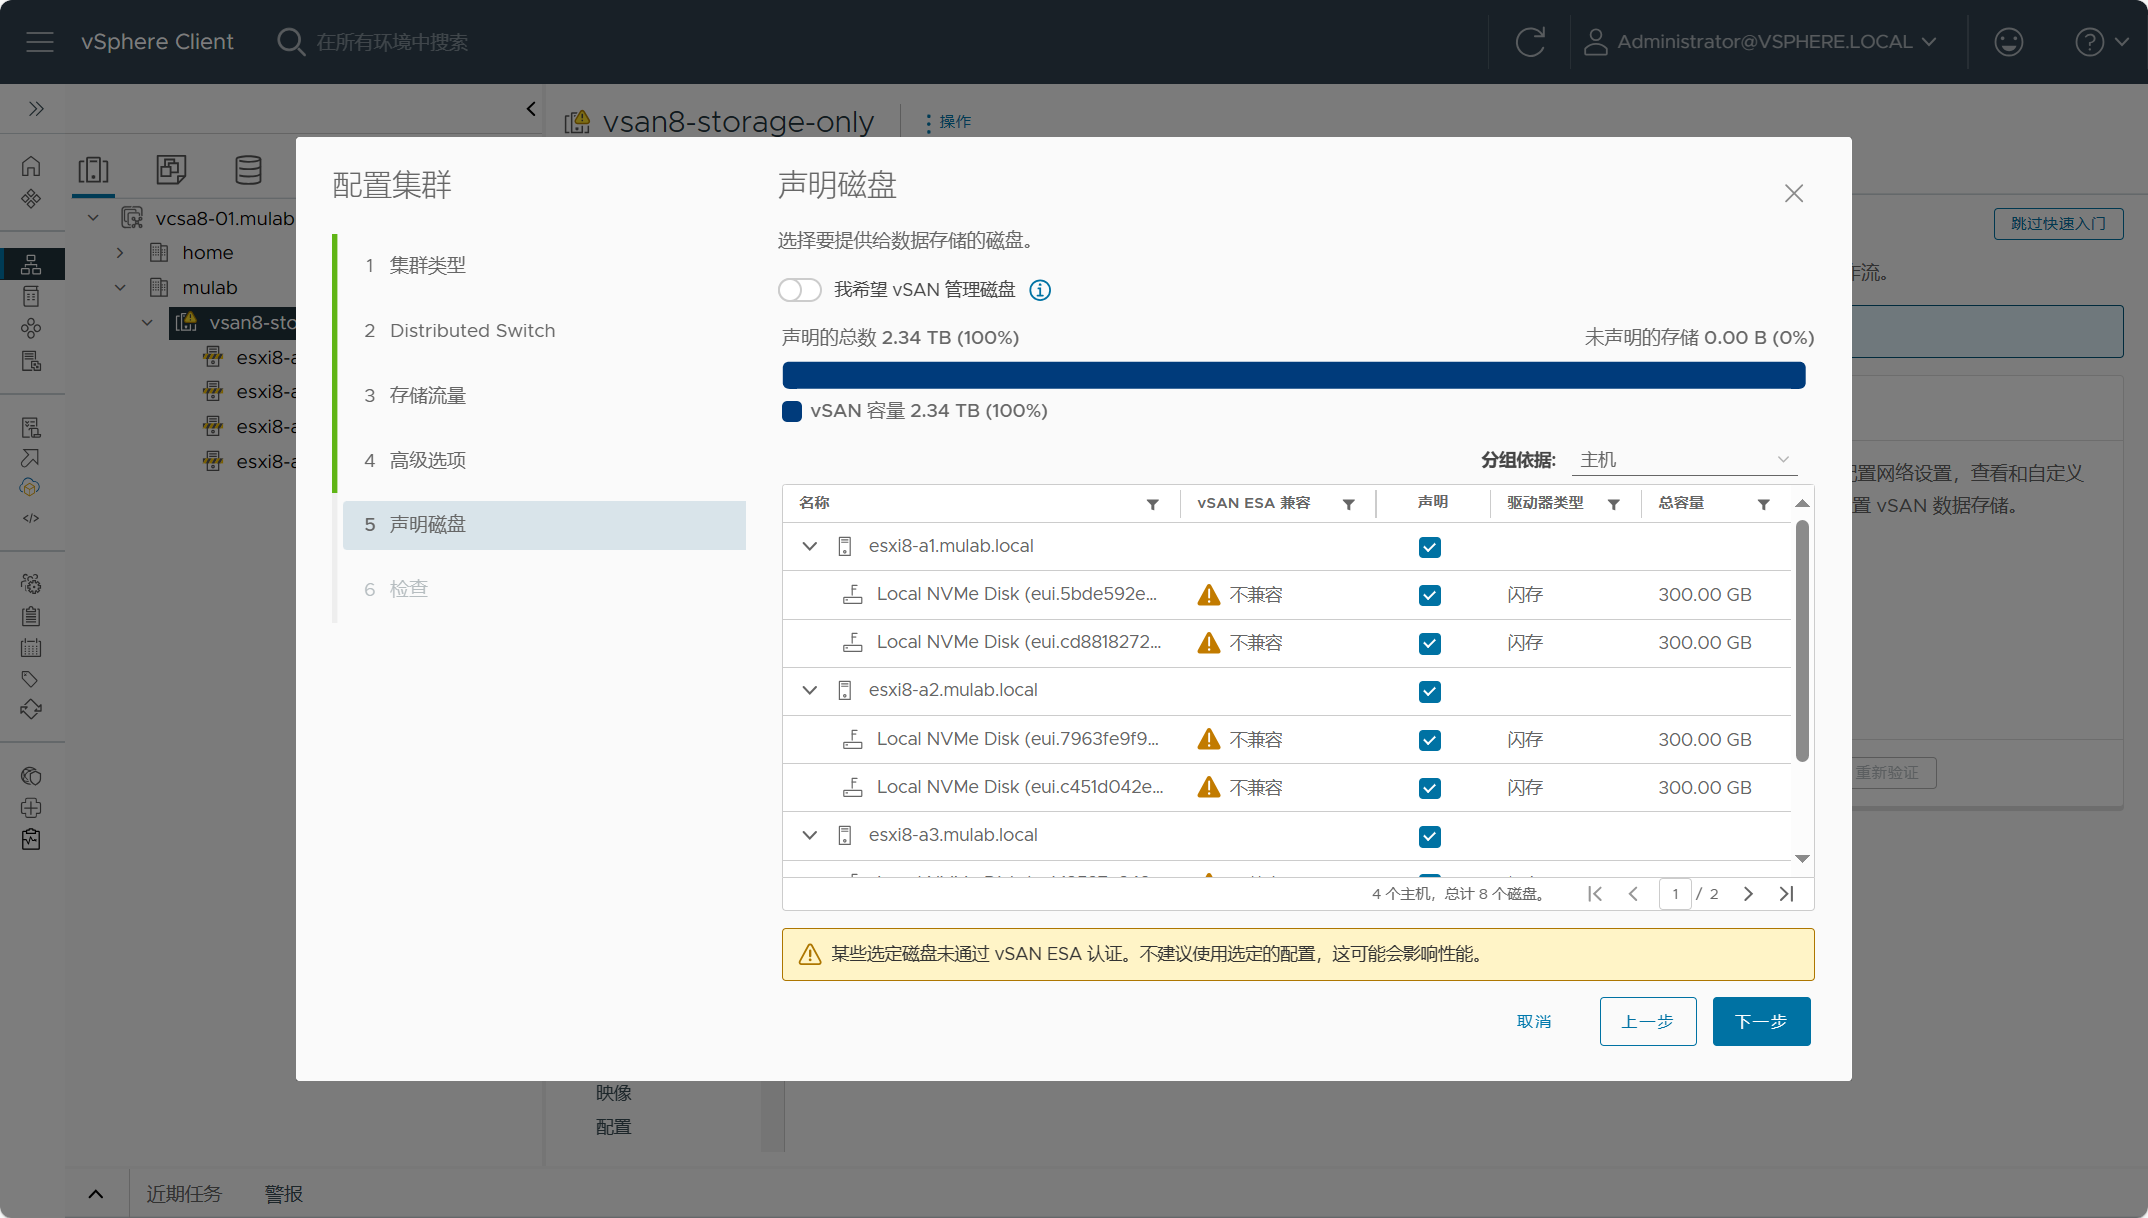Image resolution: width=2148 pixels, height=1218 pixels.
Task: Click incompatibility warning icon for eui.5bde592e disk
Action: click(x=1209, y=595)
